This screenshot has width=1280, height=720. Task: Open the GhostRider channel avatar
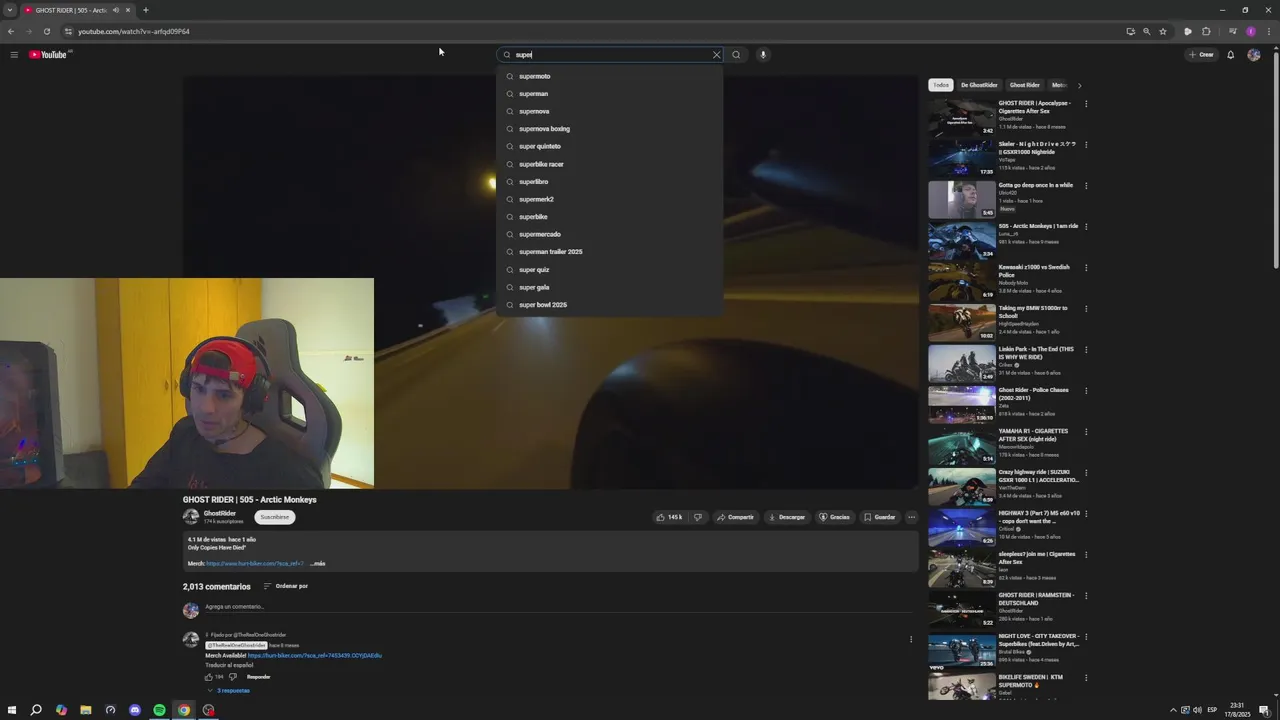(191, 517)
